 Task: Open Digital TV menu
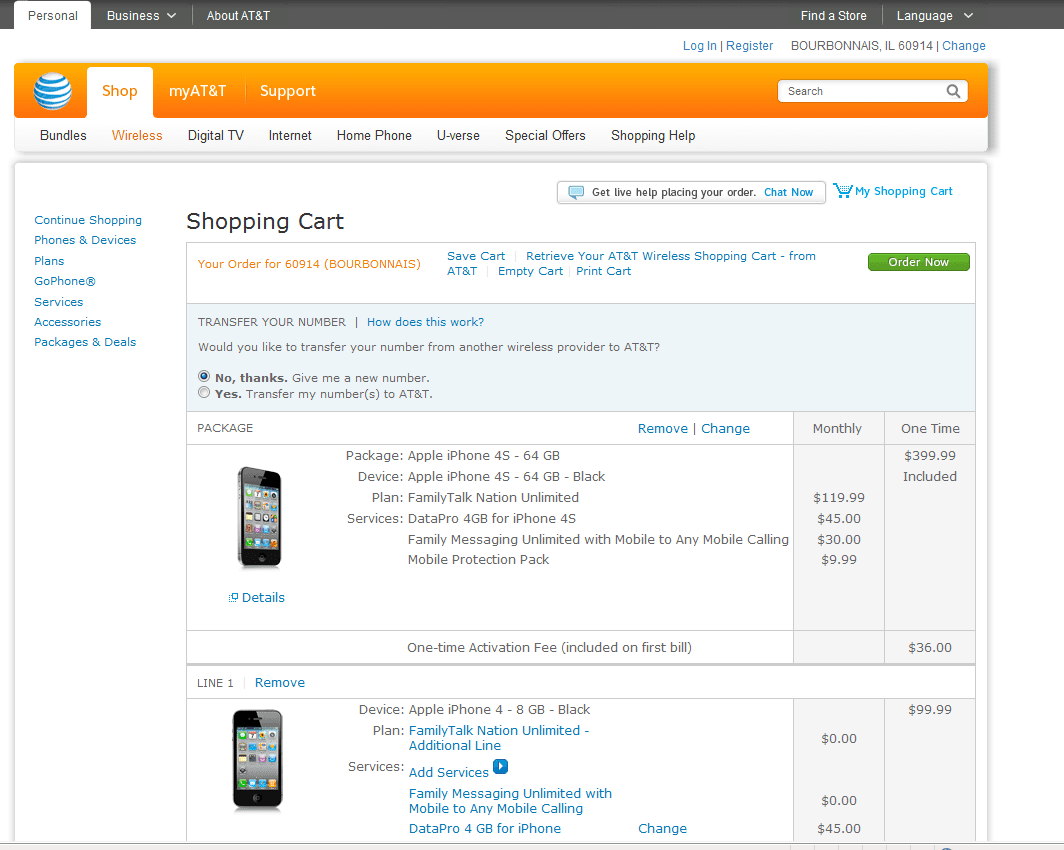[216, 135]
